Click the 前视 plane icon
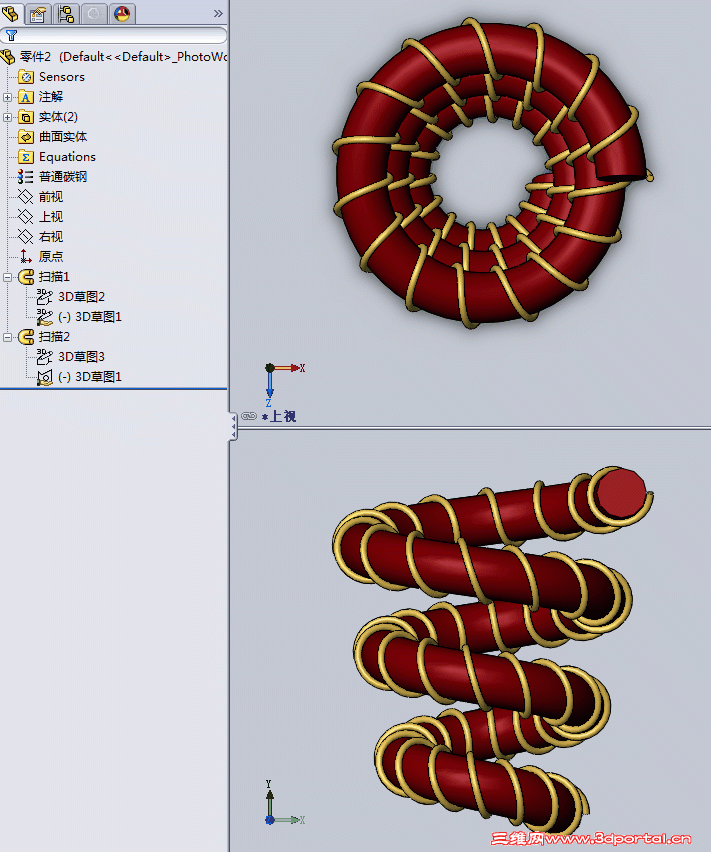Viewport: 711px width, 852px height. pyautogui.click(x=26, y=197)
